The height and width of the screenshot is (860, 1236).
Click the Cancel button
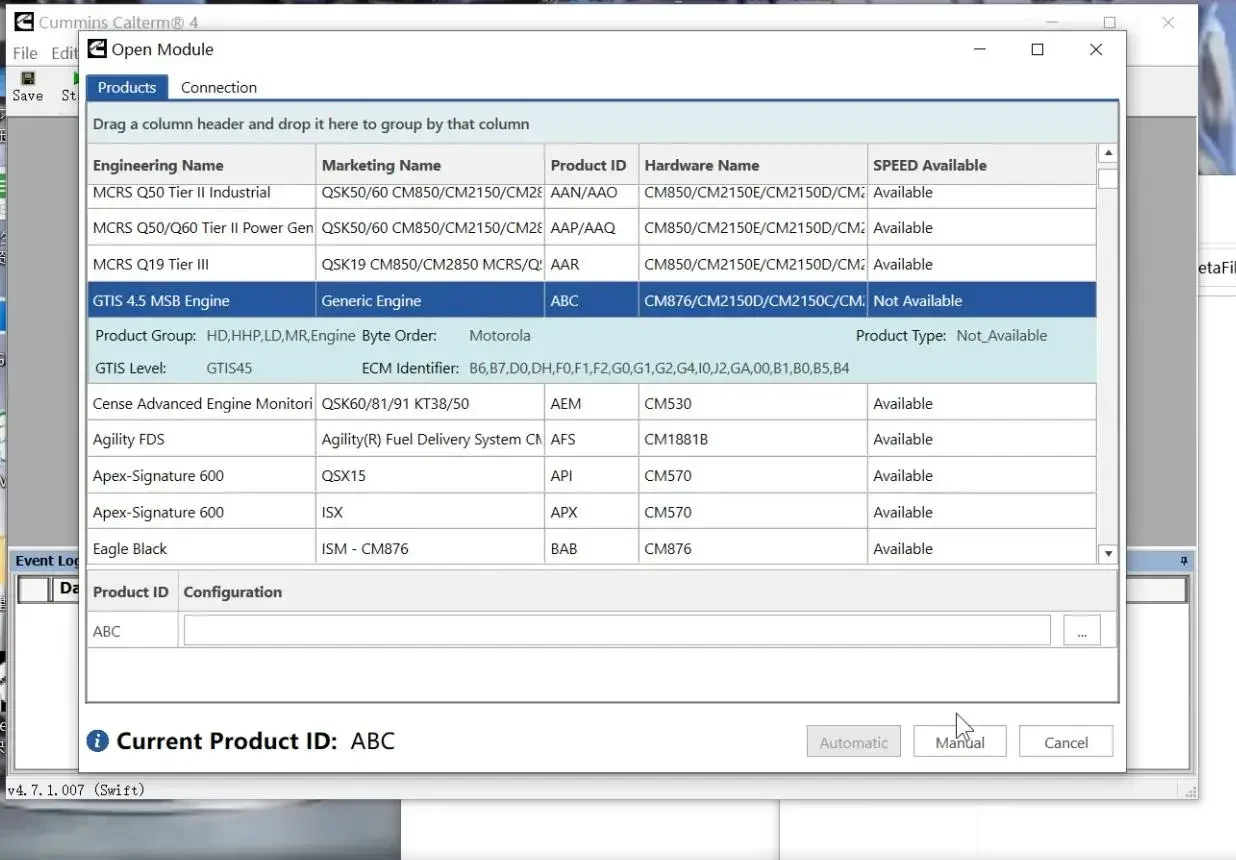point(1065,742)
